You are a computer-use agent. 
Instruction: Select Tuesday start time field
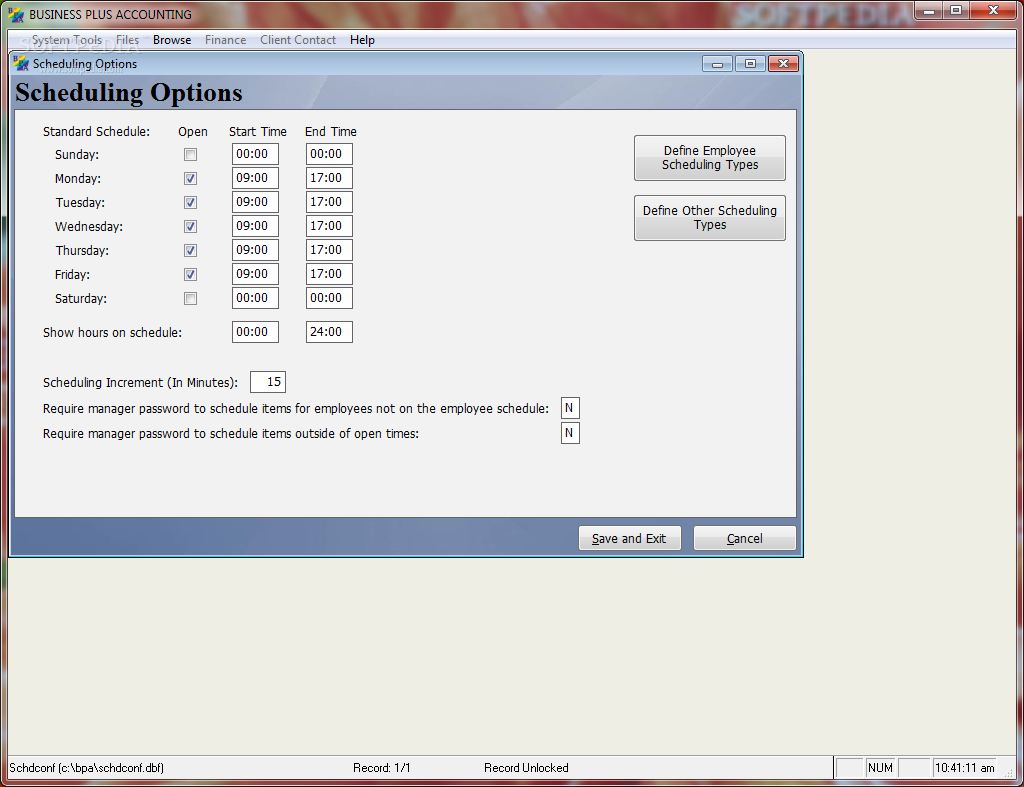(x=255, y=202)
